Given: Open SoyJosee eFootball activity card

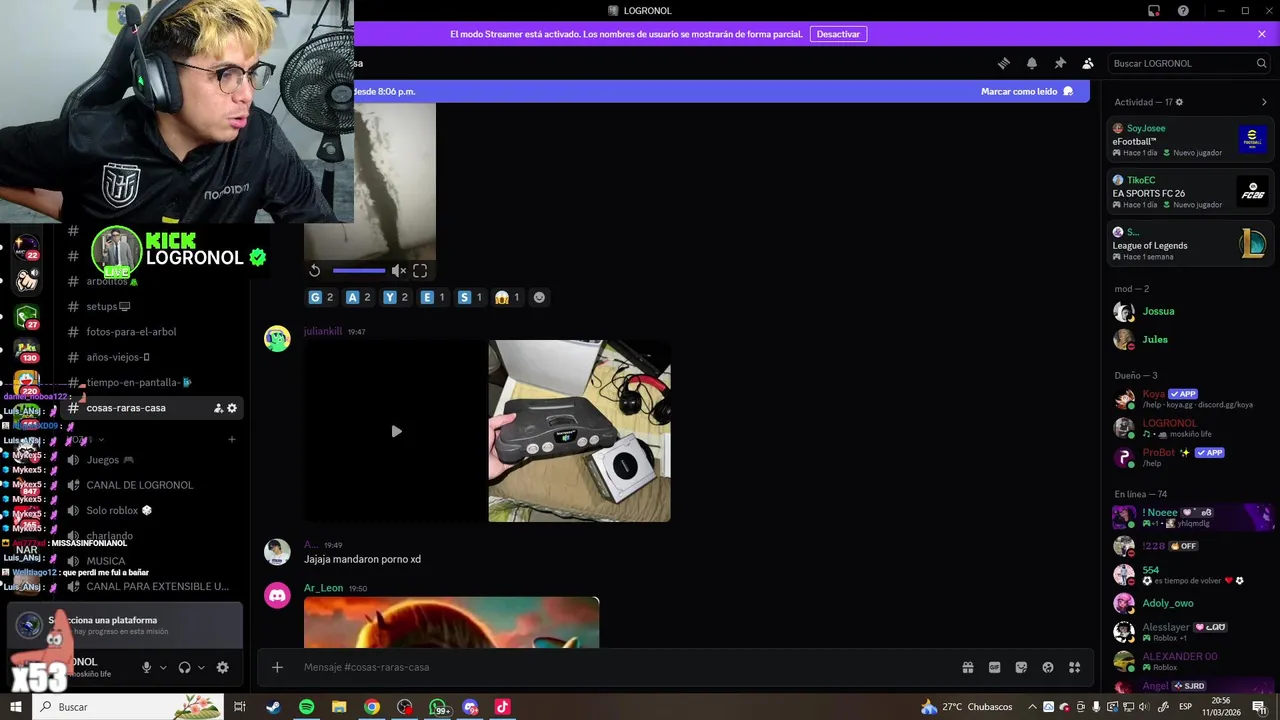Looking at the screenshot, I should [x=1189, y=140].
